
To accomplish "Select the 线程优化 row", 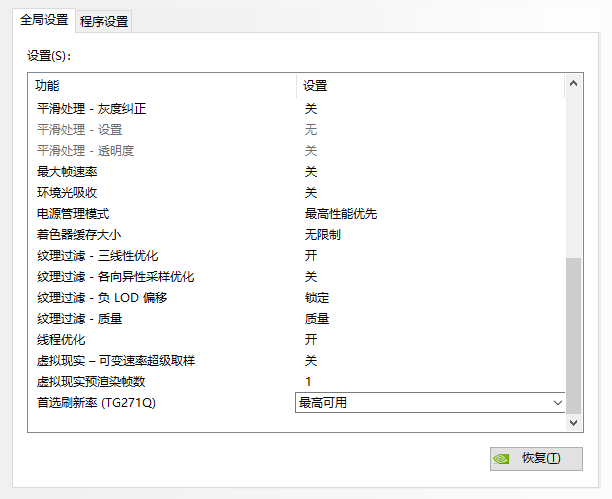I will tap(297, 340).
